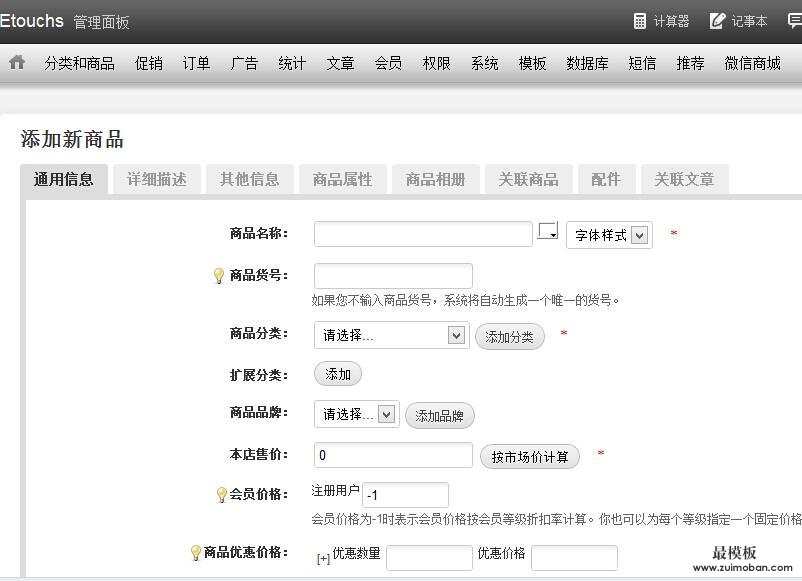Image resolution: width=802 pixels, height=581 pixels.
Task: Open the 微信商城 menu
Action: (752, 63)
